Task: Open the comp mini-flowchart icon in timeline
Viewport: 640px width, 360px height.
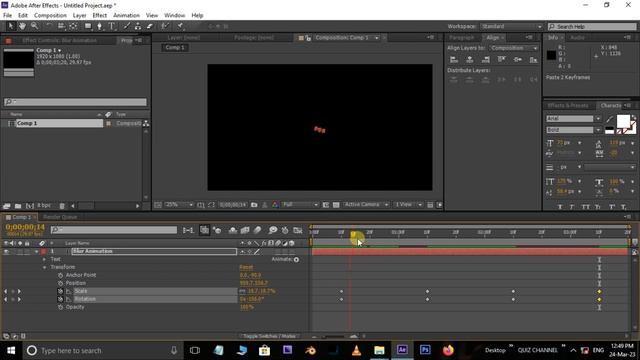Action: (x=188, y=230)
